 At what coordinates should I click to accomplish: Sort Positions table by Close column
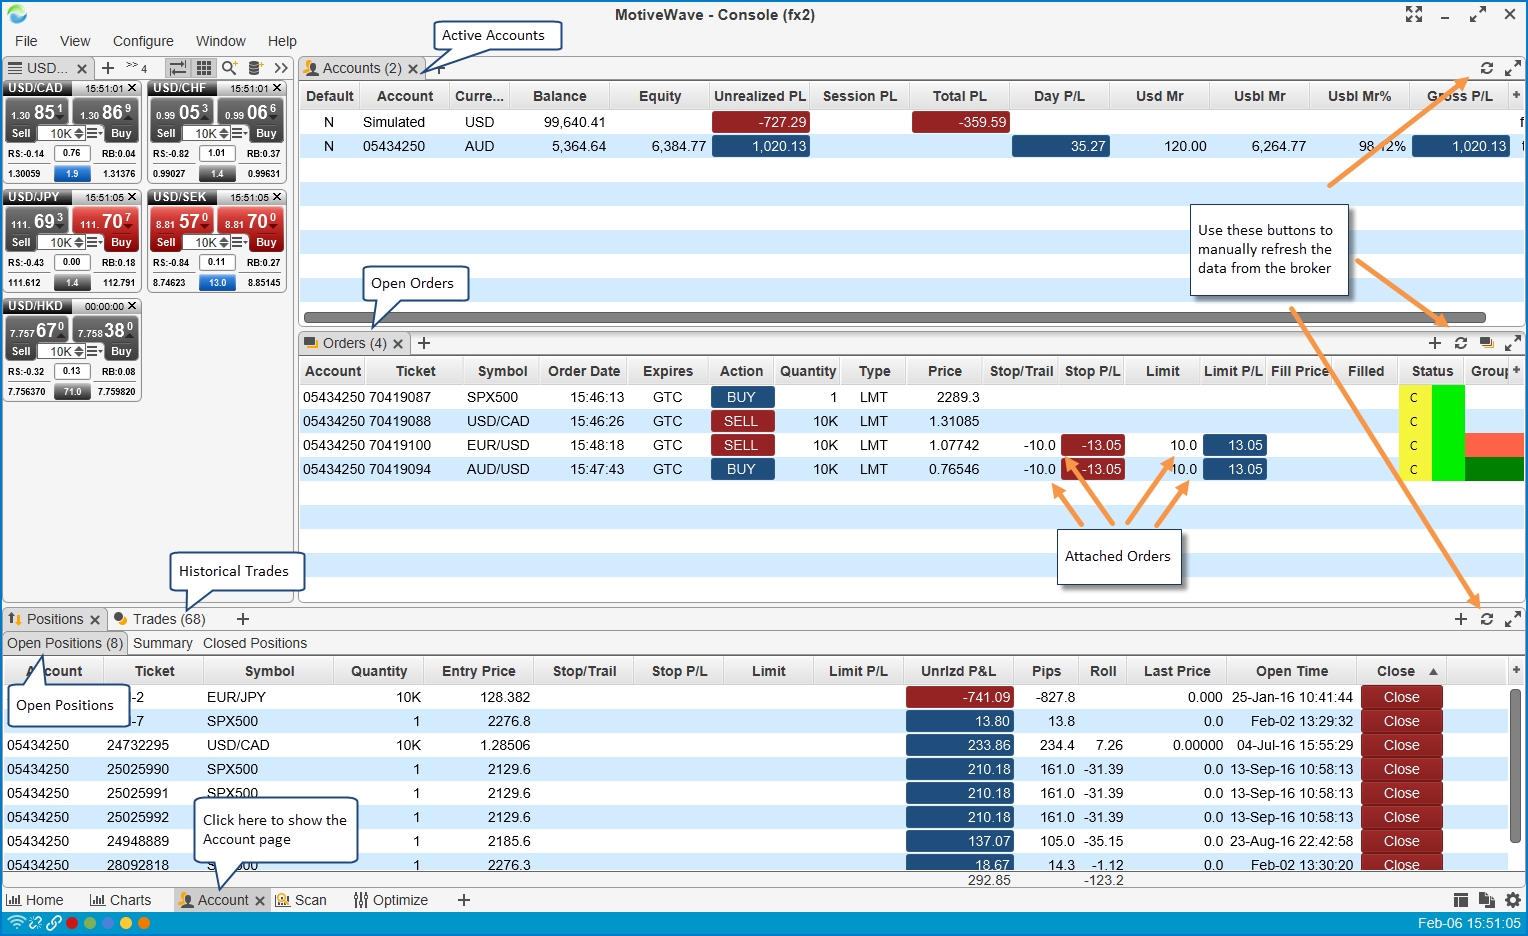tap(1400, 671)
